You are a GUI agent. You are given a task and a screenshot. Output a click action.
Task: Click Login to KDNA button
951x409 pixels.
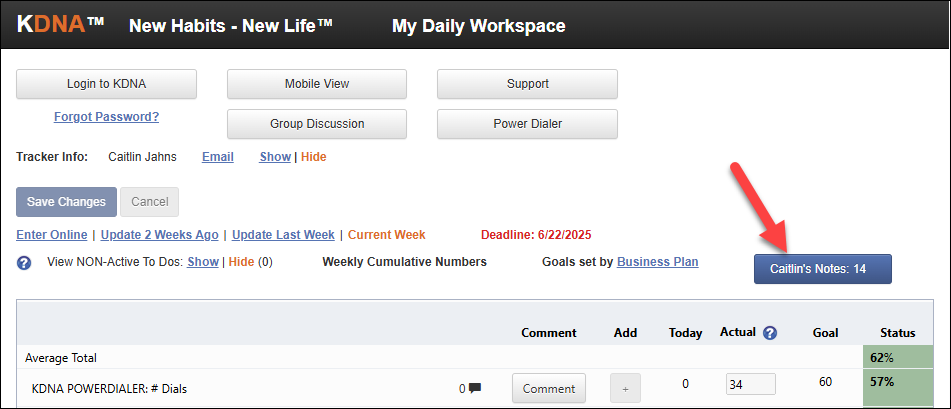coord(106,84)
